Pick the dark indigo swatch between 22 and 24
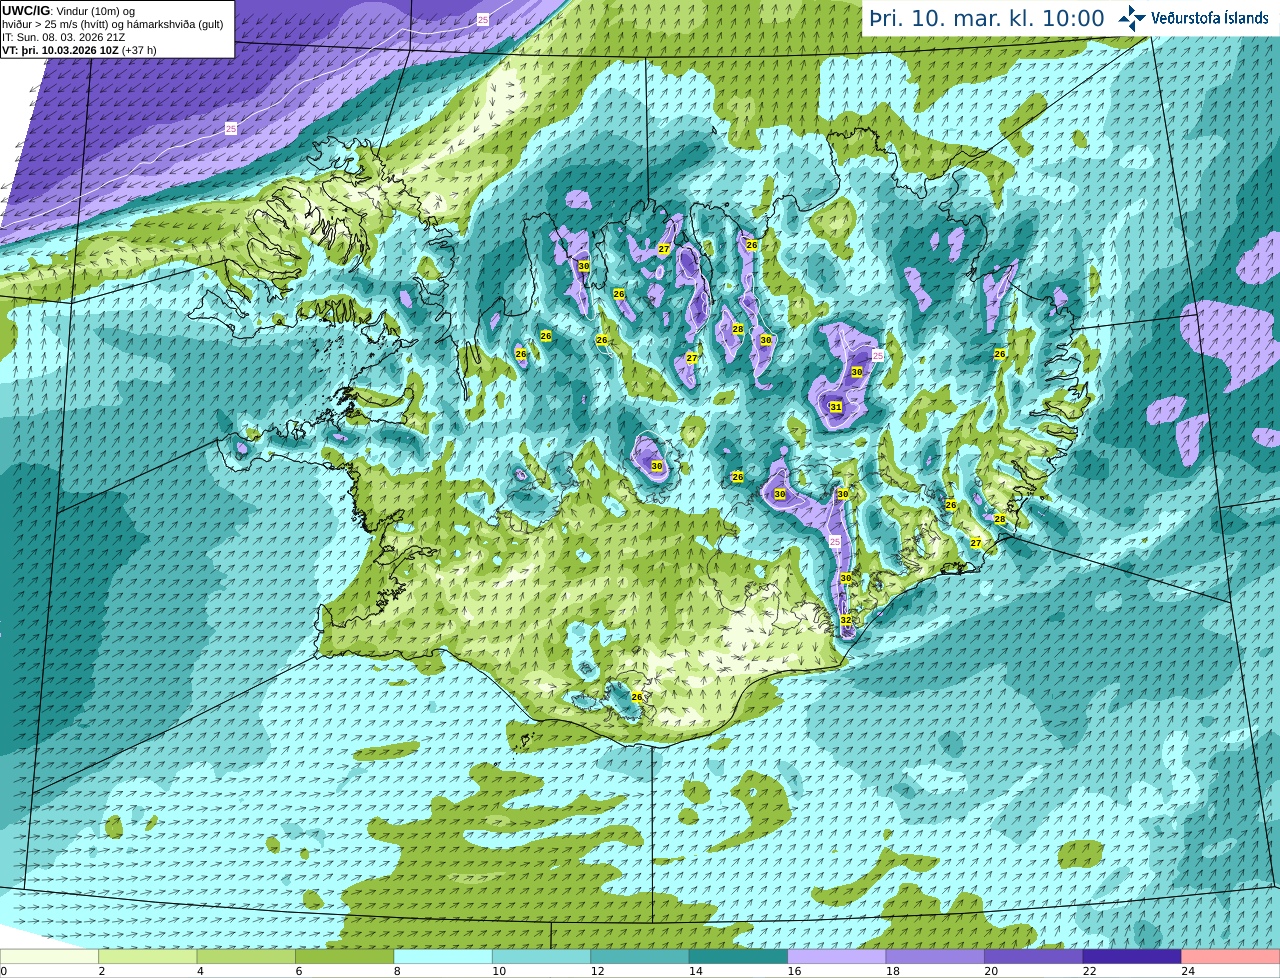The width and height of the screenshot is (1280, 978). [1133, 956]
